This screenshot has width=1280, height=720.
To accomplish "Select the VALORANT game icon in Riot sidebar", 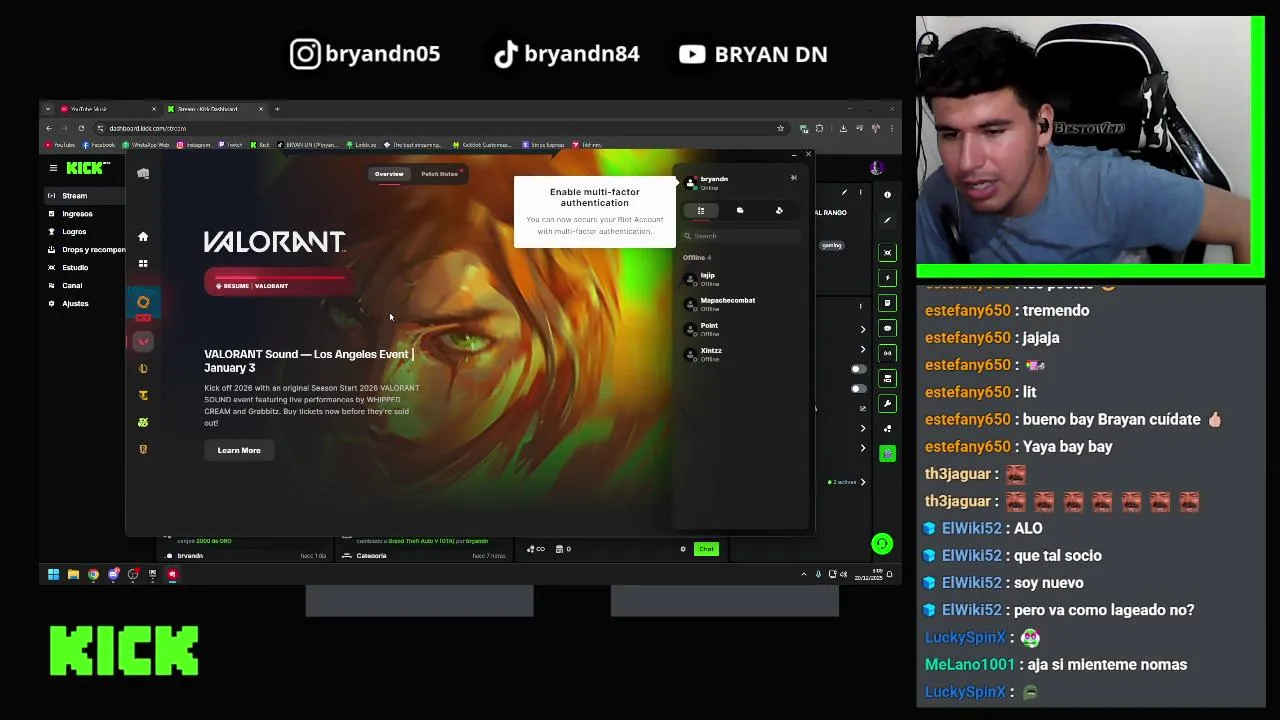I will tap(143, 342).
